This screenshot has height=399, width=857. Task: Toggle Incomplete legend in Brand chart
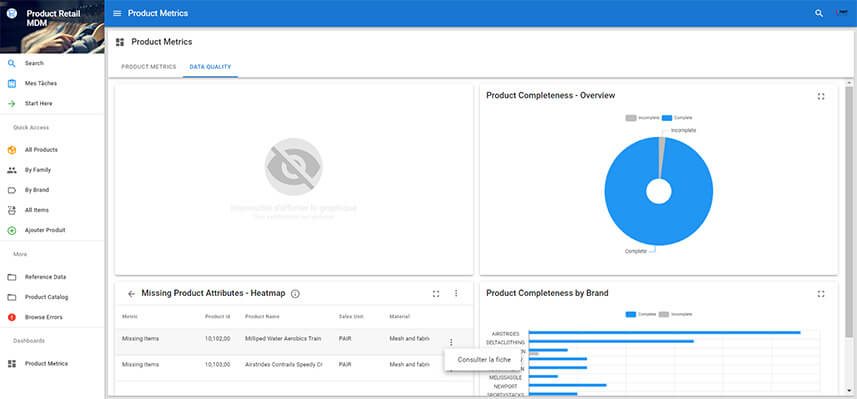tap(676, 314)
